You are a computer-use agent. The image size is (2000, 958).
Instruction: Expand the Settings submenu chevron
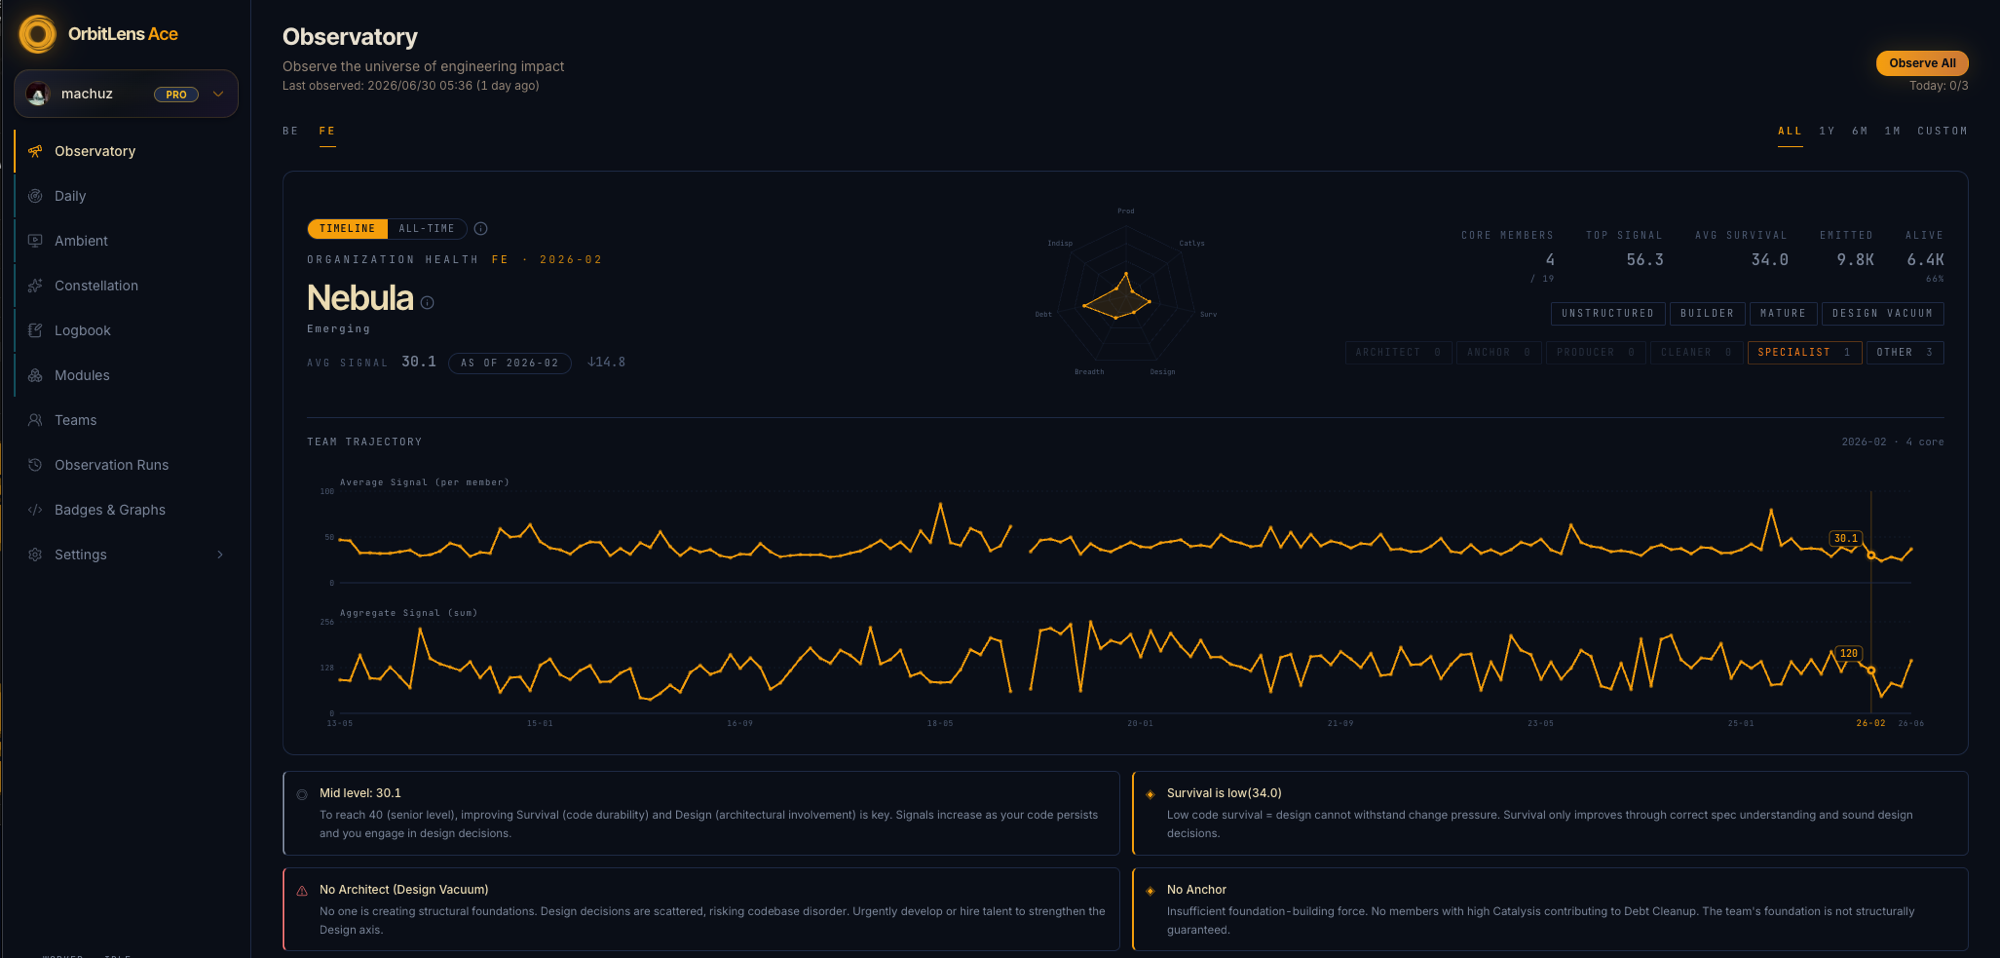(220, 554)
